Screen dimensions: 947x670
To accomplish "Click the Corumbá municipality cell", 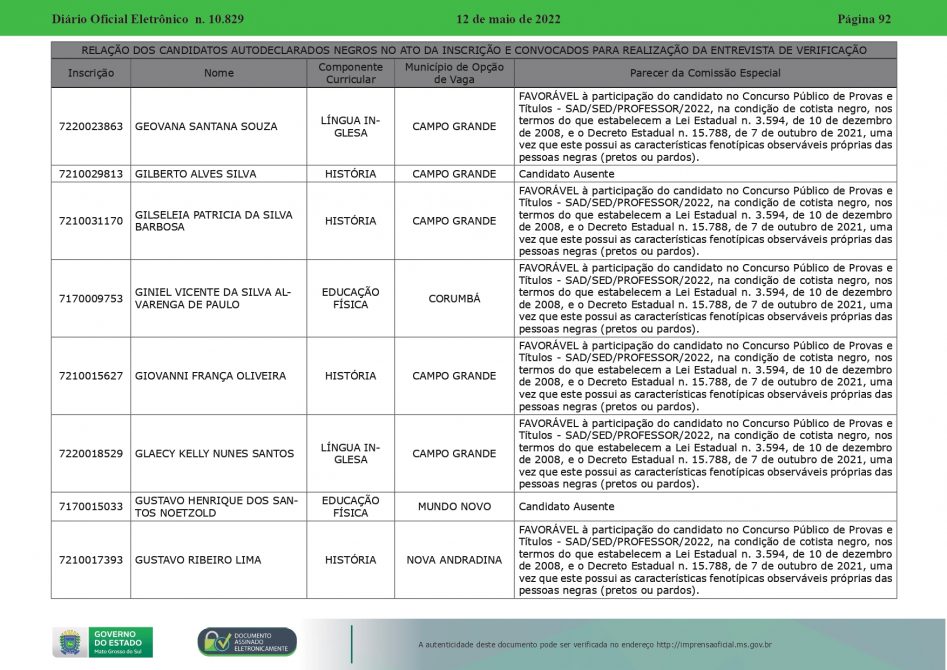I will 454,298.
